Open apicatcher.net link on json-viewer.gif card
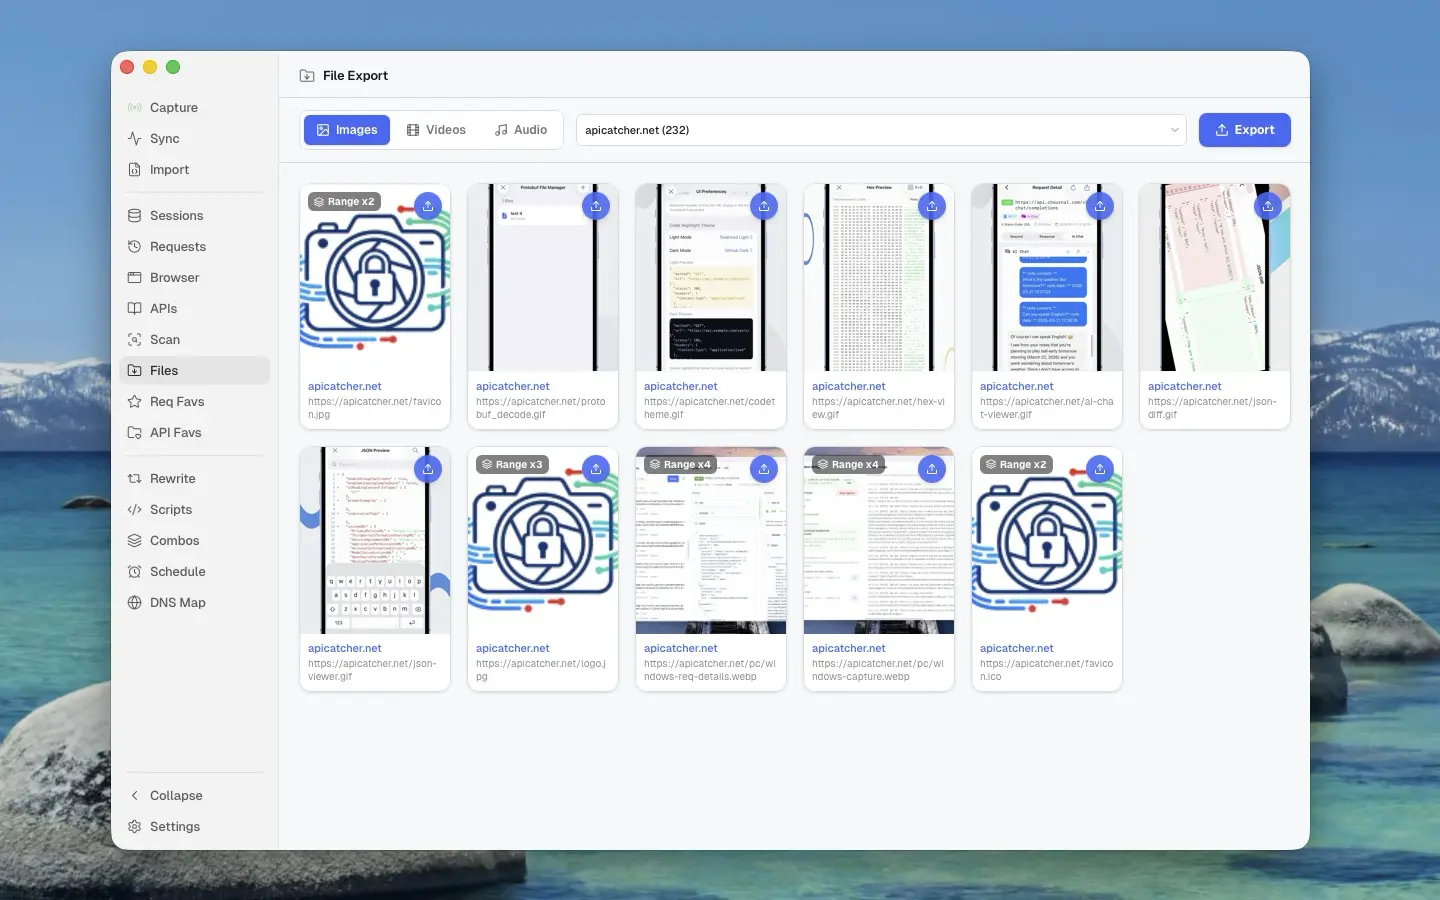 [345, 648]
